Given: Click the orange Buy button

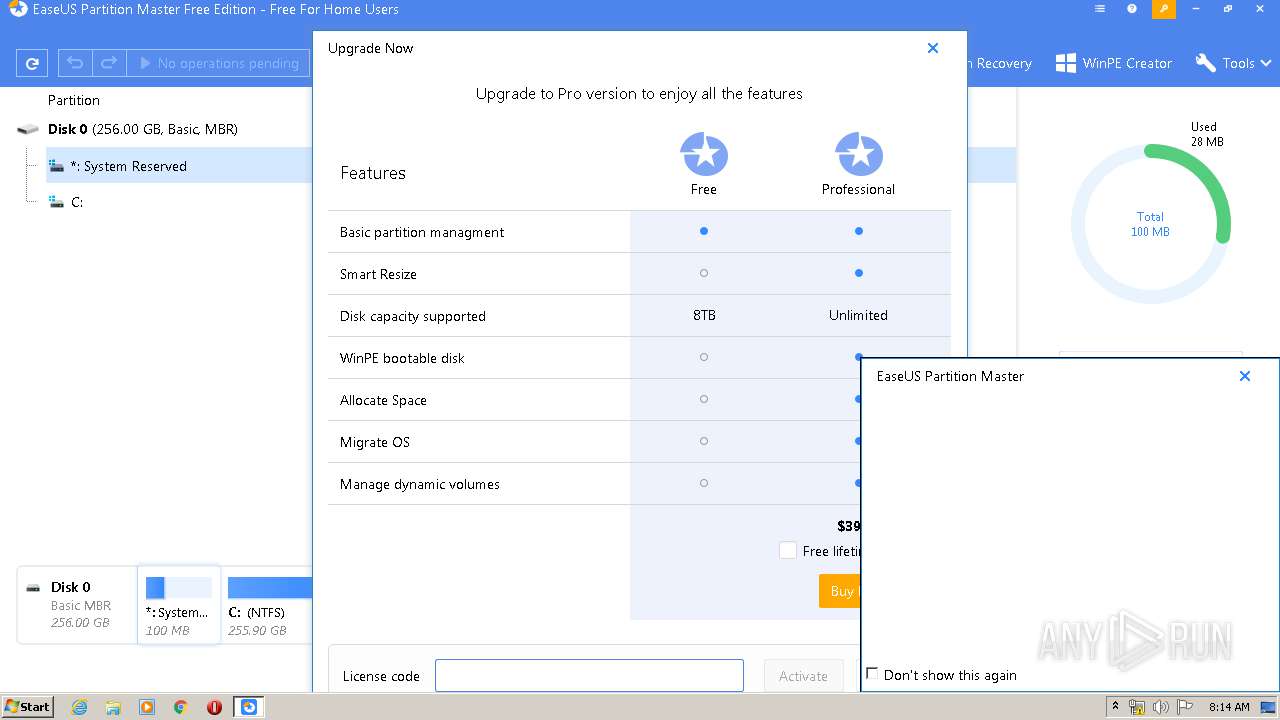Looking at the screenshot, I should [840, 591].
